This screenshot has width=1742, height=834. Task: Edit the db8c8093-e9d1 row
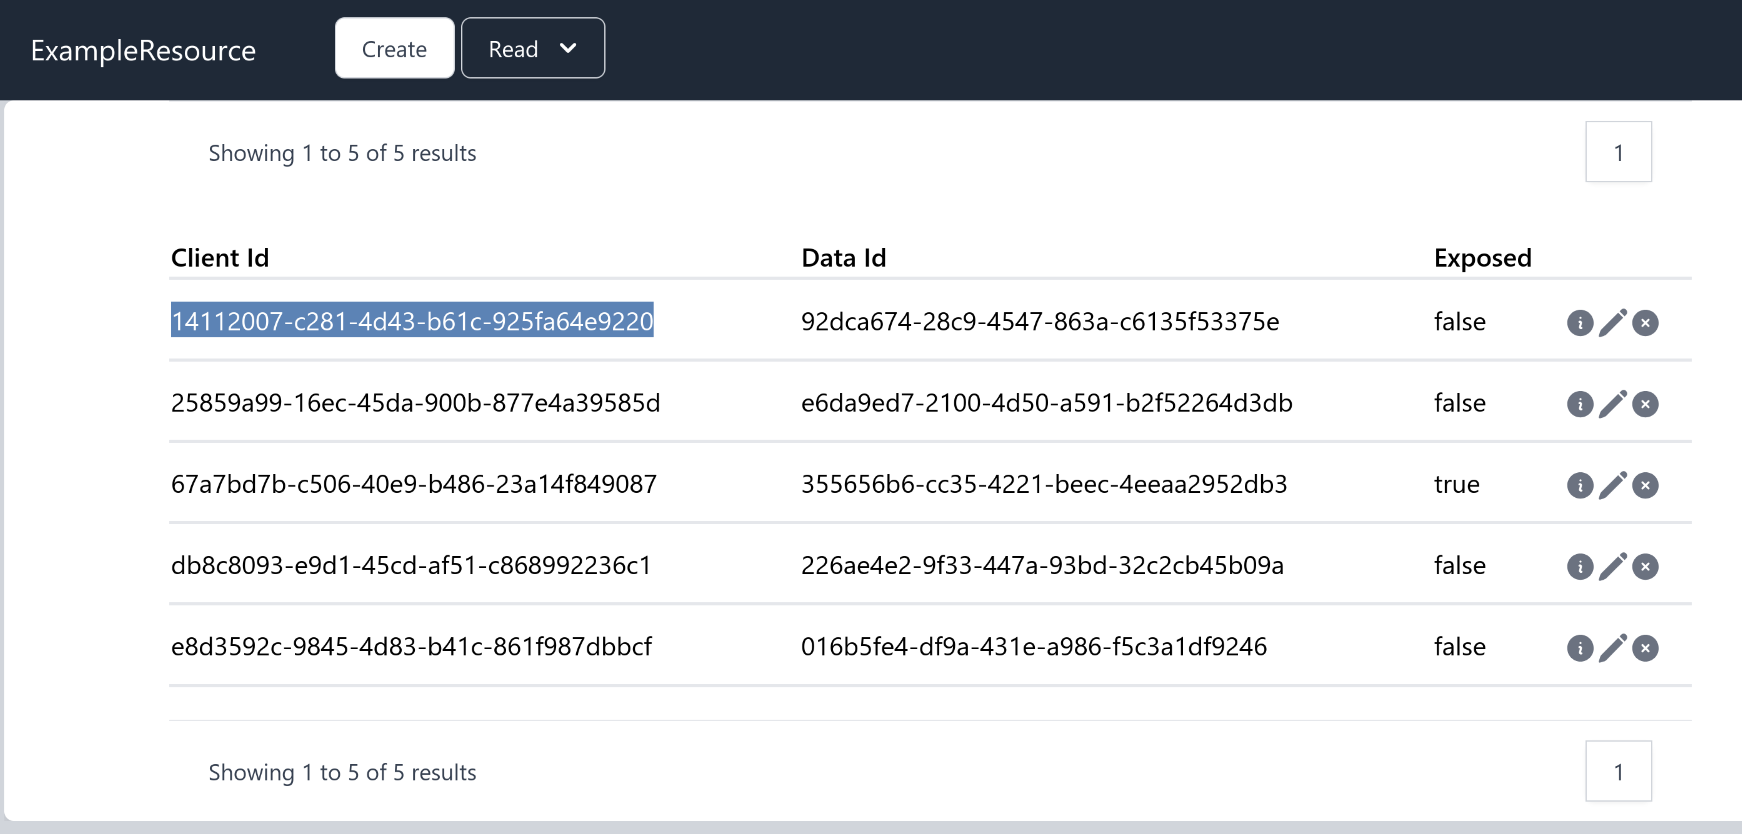point(1612,567)
